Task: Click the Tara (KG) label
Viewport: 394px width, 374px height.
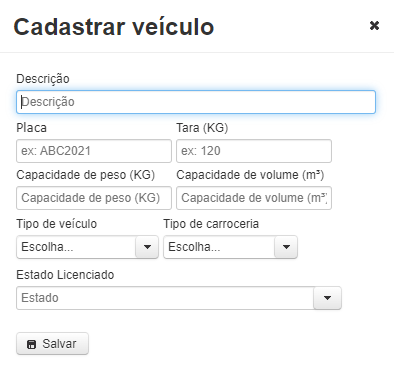Action: coord(202,128)
